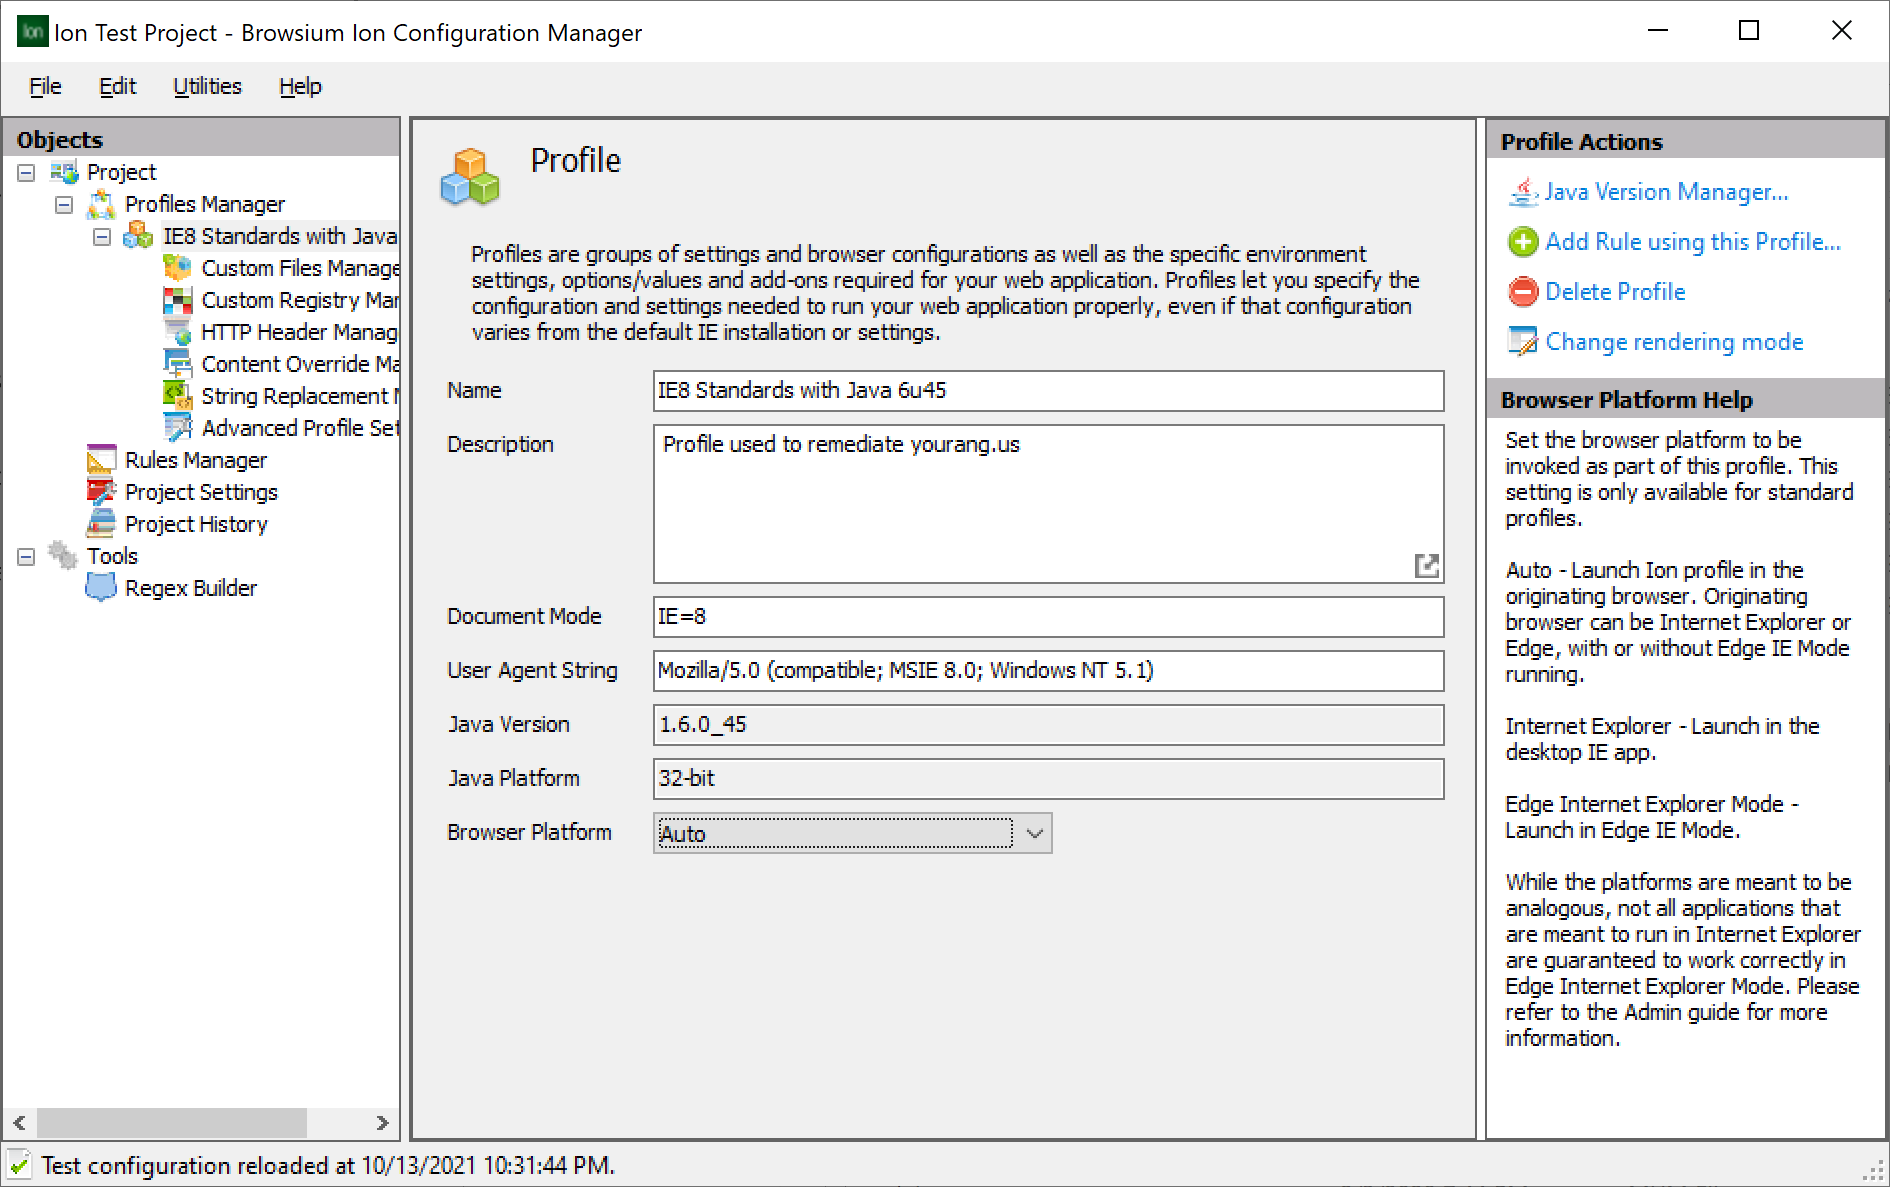Screen dimensions: 1890x1187
Task: Click the String Replacement Manager icon
Action: [x=178, y=395]
